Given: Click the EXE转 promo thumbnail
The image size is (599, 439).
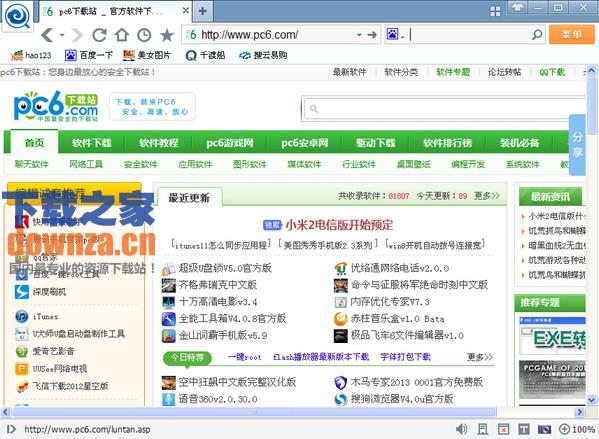Looking at the screenshot, I should click(x=552, y=335).
